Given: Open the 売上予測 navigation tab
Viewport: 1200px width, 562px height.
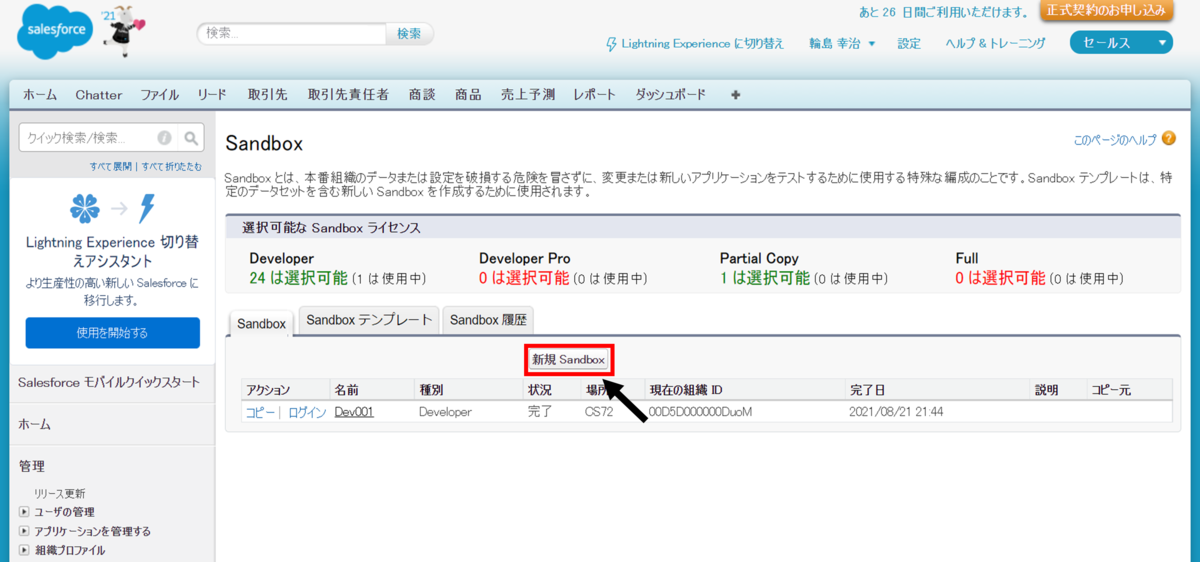Looking at the screenshot, I should coord(528,95).
